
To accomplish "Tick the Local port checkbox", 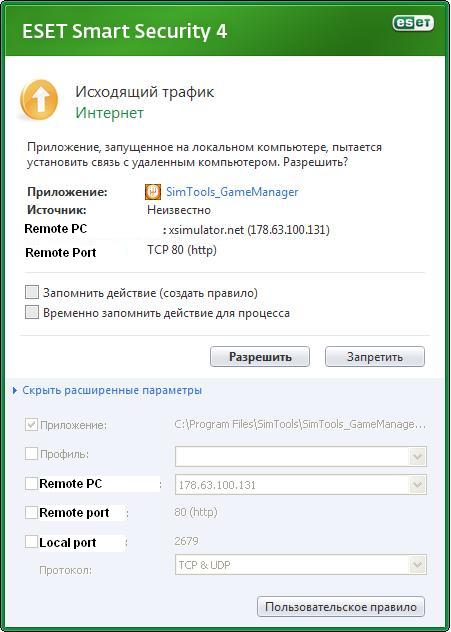I will point(31,542).
